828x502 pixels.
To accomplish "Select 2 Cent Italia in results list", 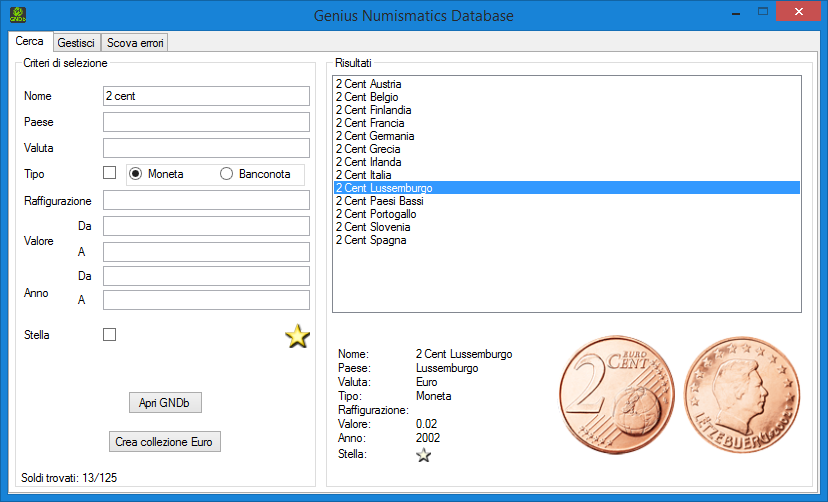I will coord(364,175).
